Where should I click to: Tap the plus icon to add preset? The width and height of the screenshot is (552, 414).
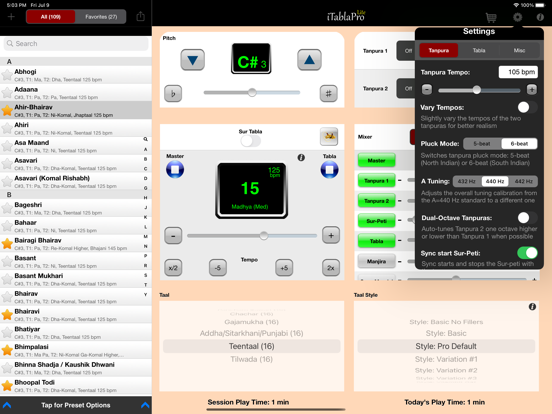coord(11,17)
